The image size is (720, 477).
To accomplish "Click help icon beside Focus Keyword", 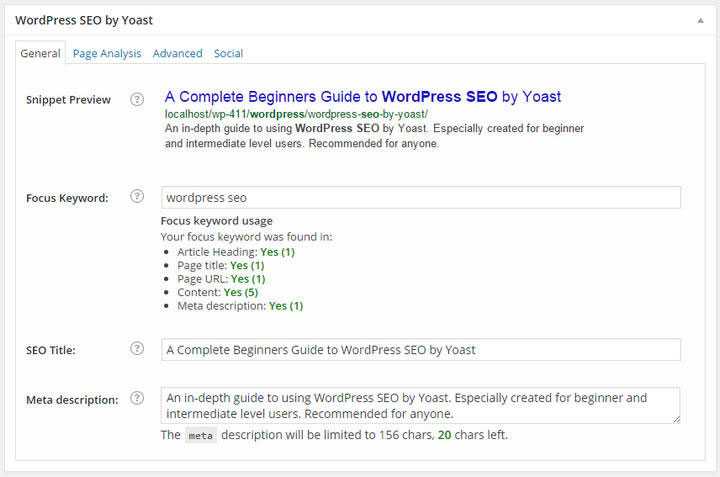I will [x=138, y=197].
